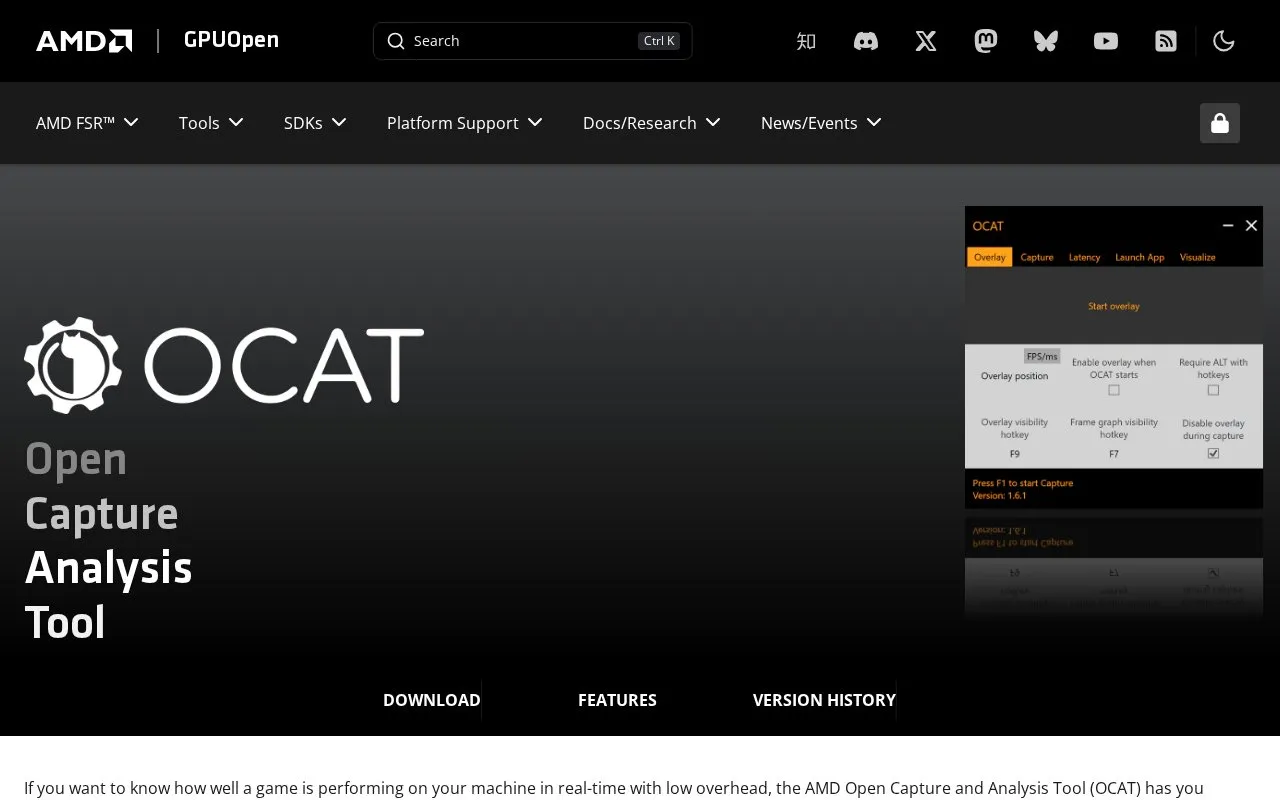Expand the Tools menu
This screenshot has height=800, width=1280.
coord(211,123)
